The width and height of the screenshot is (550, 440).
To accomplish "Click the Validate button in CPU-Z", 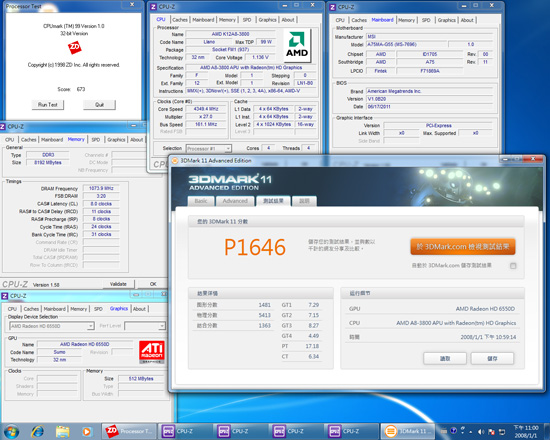I will click(x=118, y=284).
